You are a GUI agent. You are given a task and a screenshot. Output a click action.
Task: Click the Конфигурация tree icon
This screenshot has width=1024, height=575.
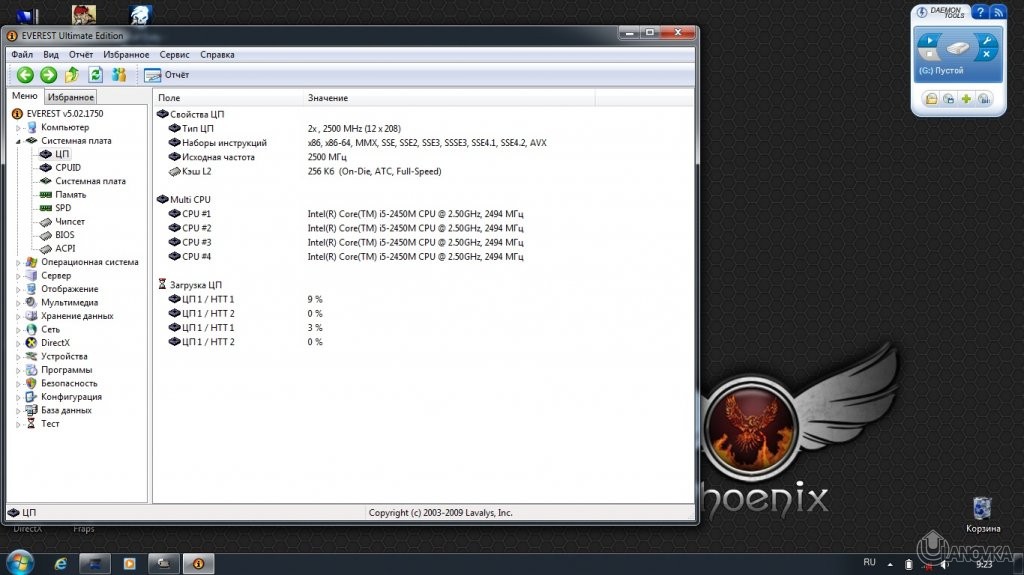pyautogui.click(x=31, y=397)
